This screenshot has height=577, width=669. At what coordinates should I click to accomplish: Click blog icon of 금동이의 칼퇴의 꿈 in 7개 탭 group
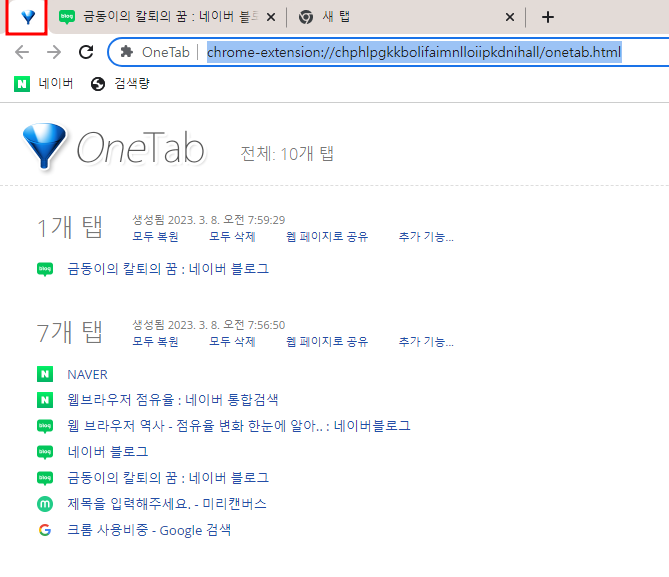[x=45, y=478]
